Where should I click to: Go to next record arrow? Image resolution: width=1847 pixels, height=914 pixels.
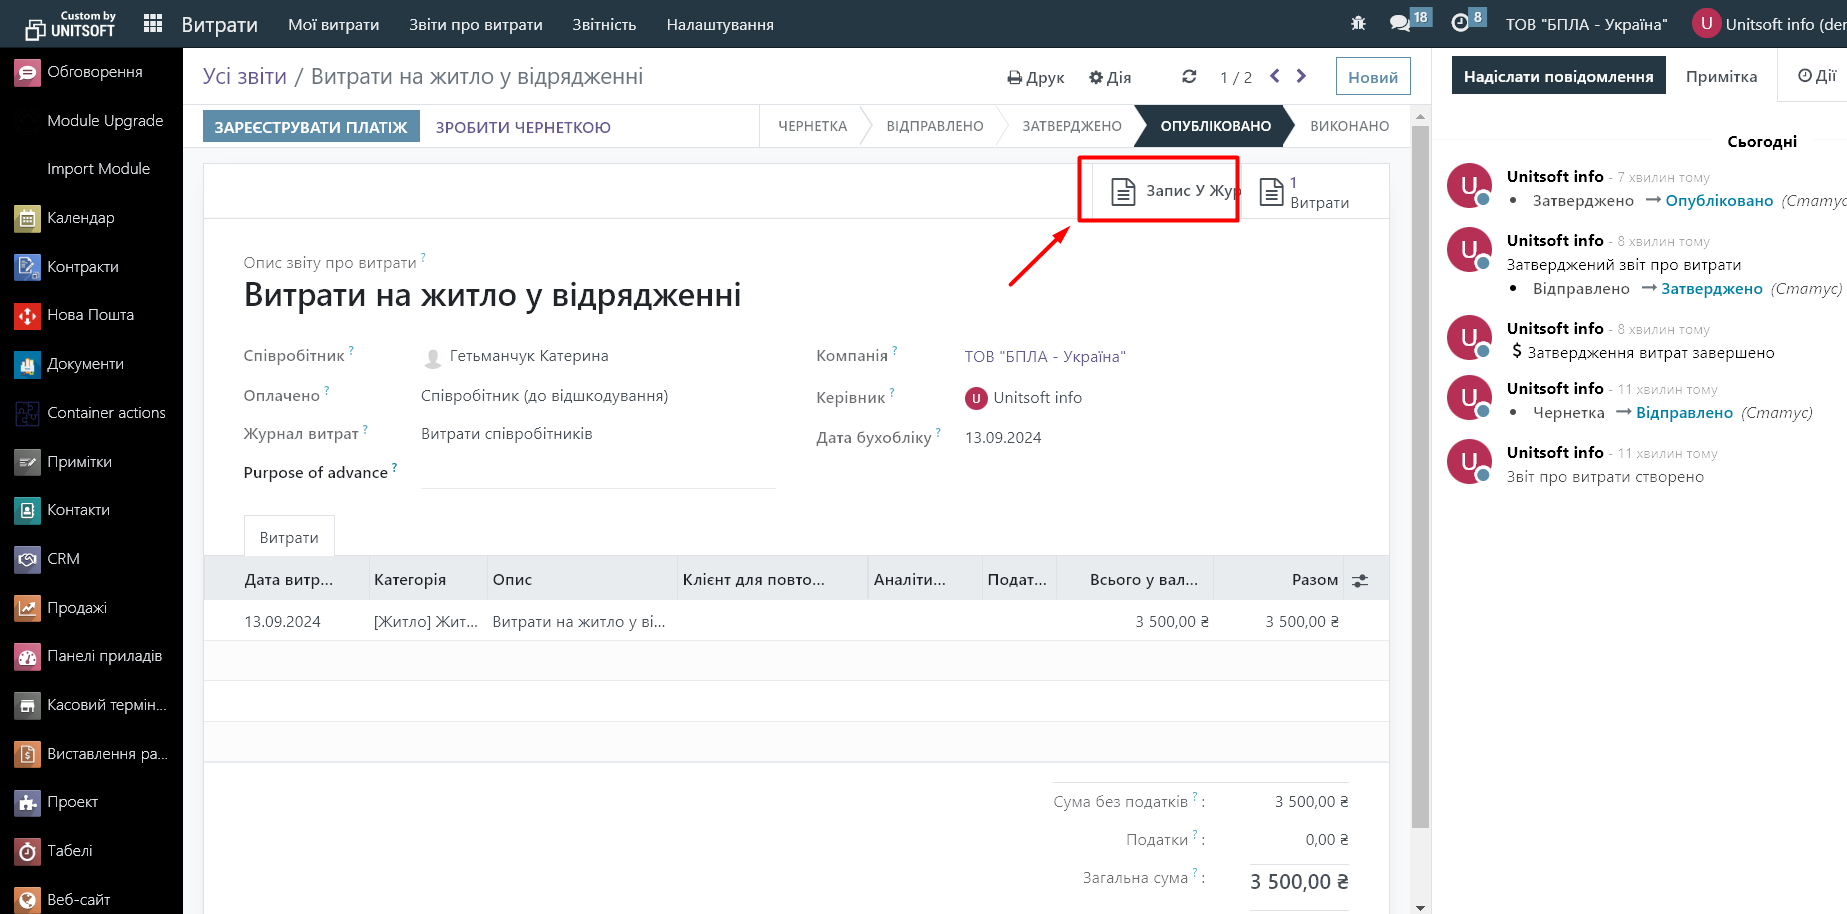[1301, 76]
